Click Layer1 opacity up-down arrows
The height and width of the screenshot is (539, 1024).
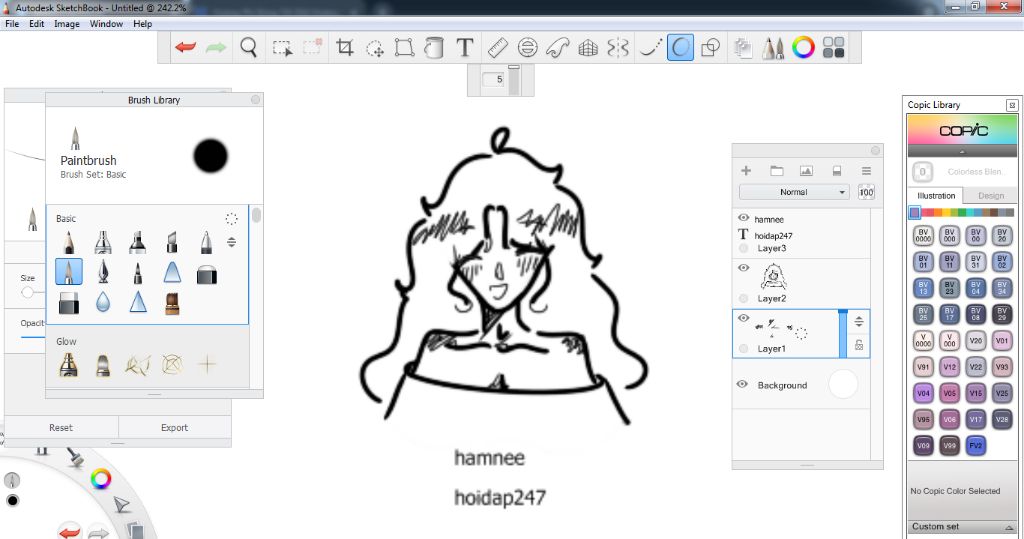coord(859,321)
